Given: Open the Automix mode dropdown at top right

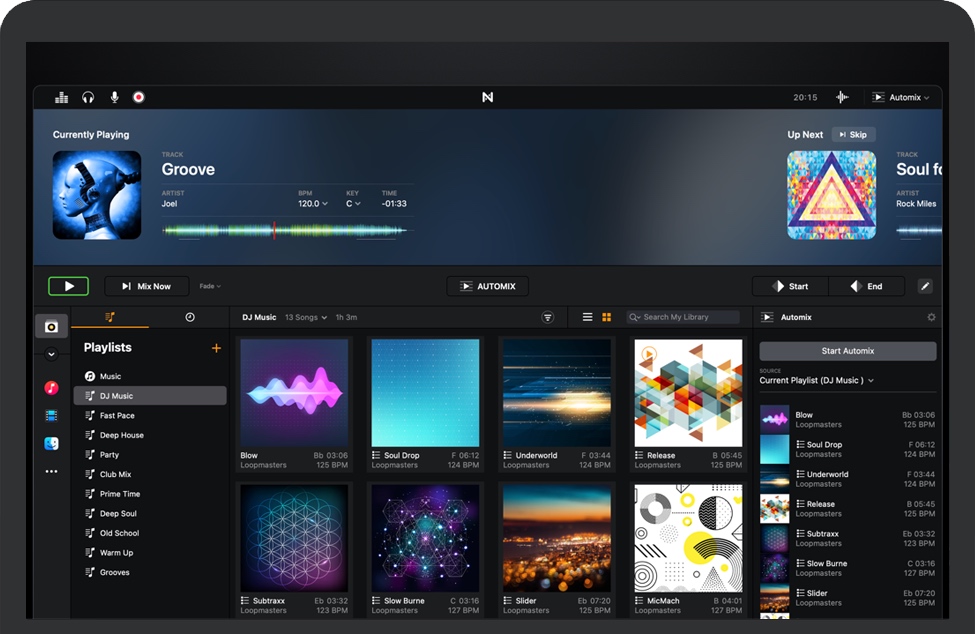Looking at the screenshot, I should point(900,98).
